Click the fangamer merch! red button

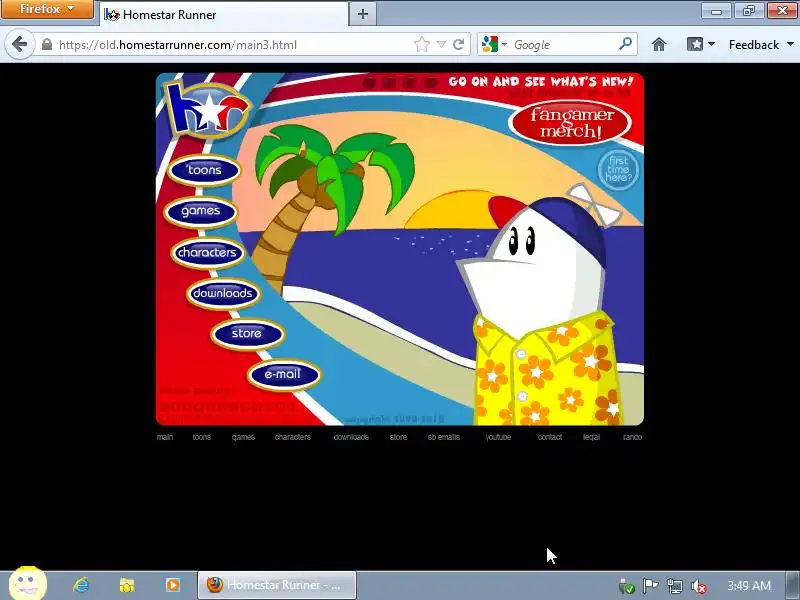coord(570,123)
